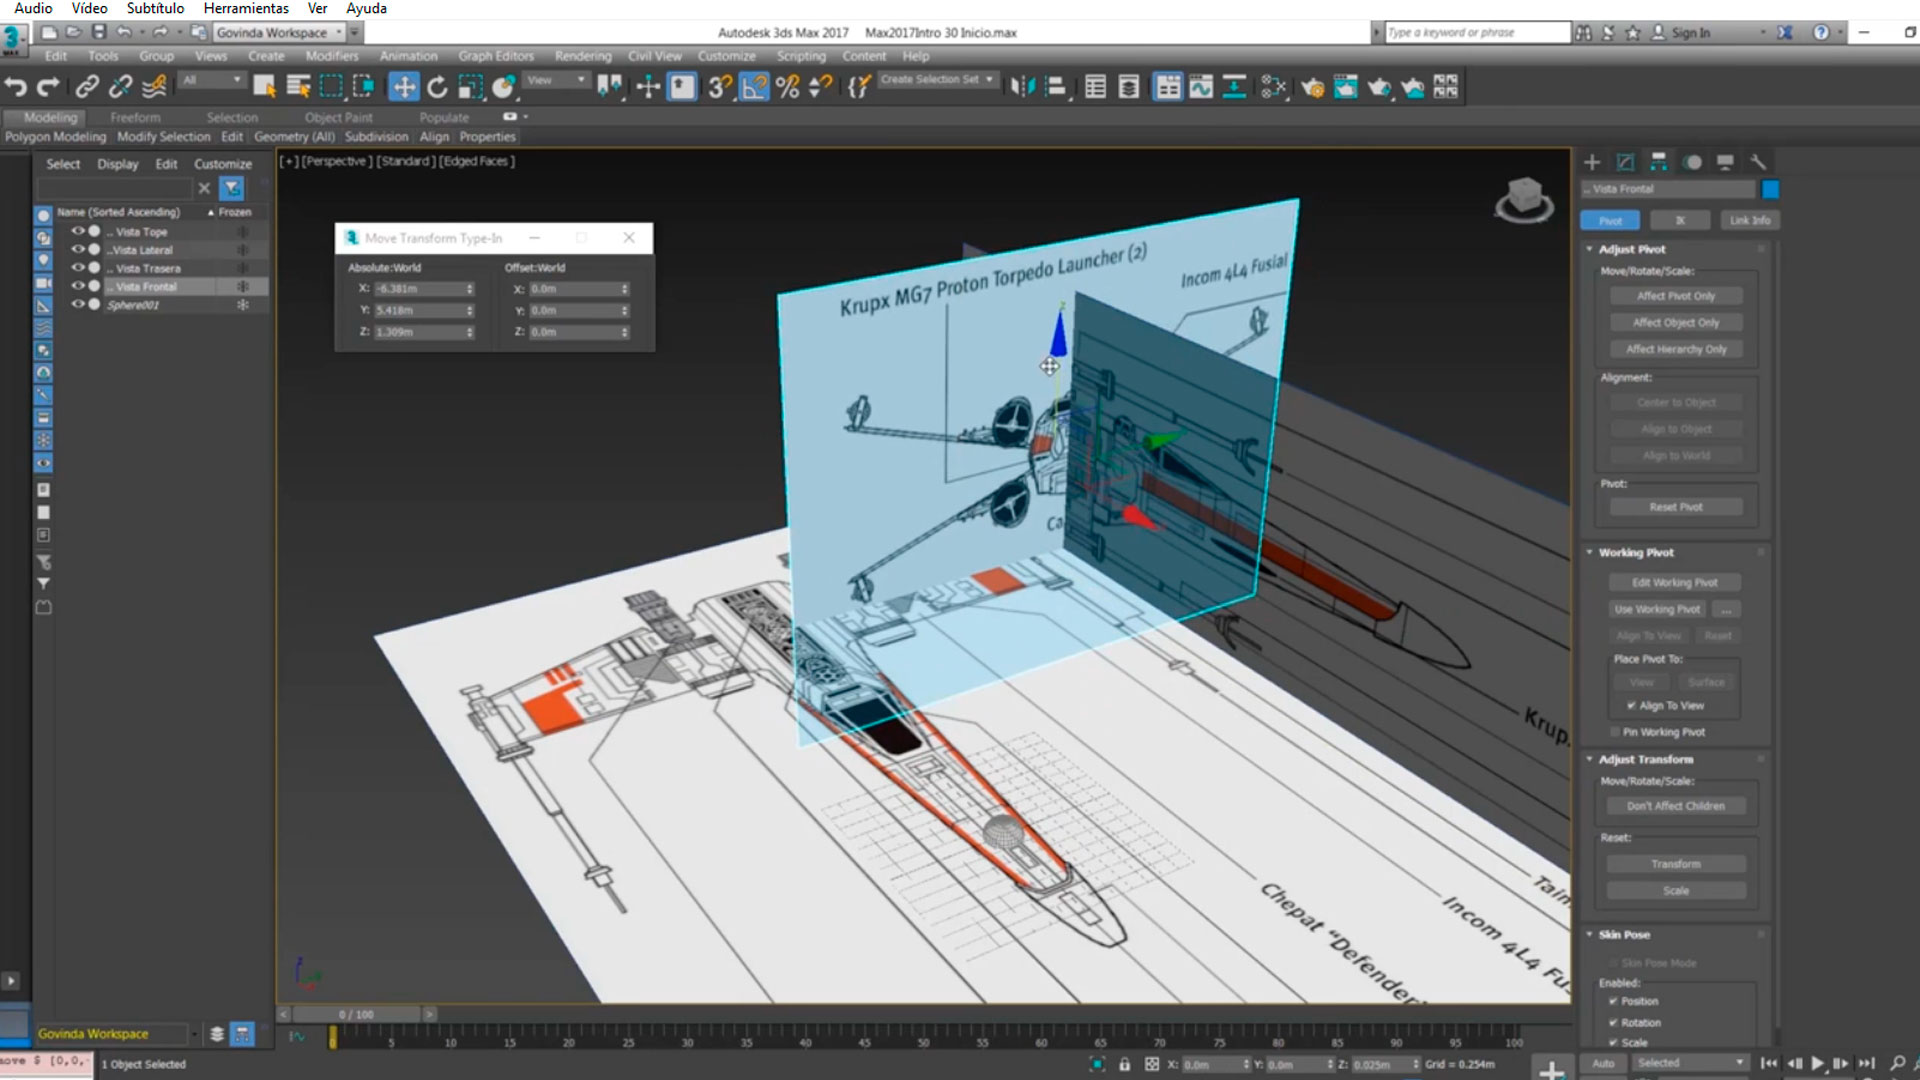Click the Reset Pivot button
Screen dimensions: 1920x1080
[x=1676, y=507]
